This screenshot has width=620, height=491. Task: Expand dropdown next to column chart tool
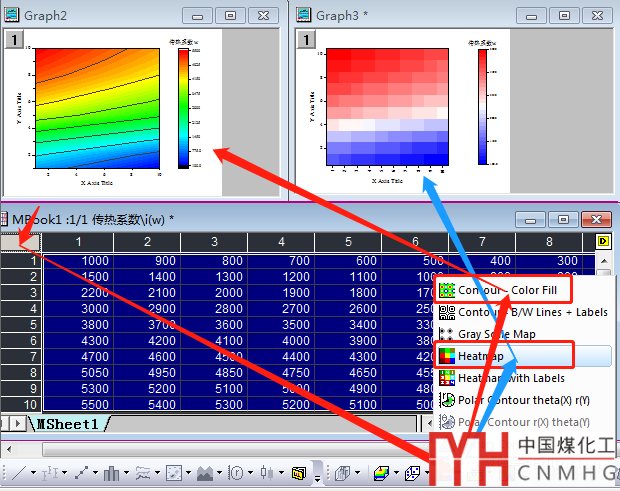[x=126, y=472]
